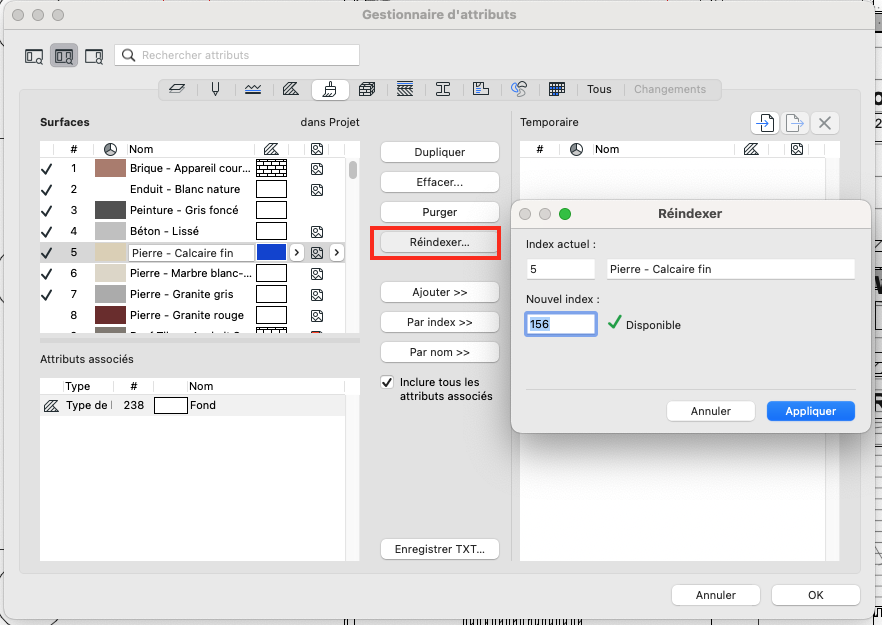
Task: Click texture icon of Pierre - Granite gris
Action: (x=317, y=295)
